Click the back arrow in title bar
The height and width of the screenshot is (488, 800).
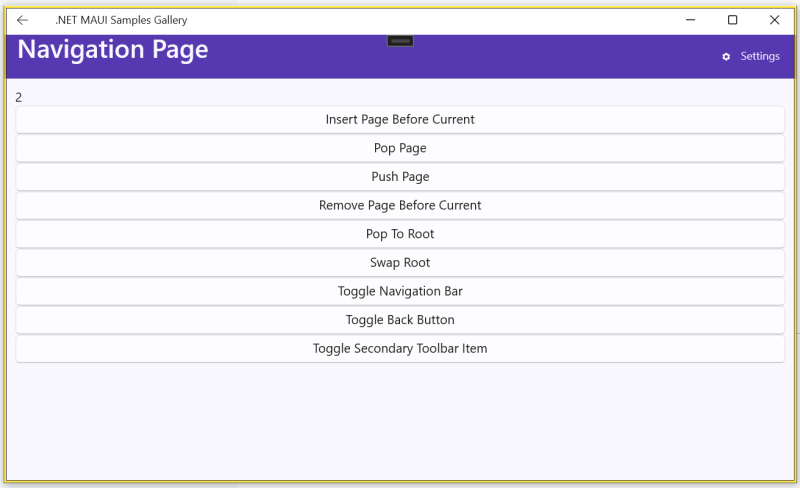(x=22, y=20)
